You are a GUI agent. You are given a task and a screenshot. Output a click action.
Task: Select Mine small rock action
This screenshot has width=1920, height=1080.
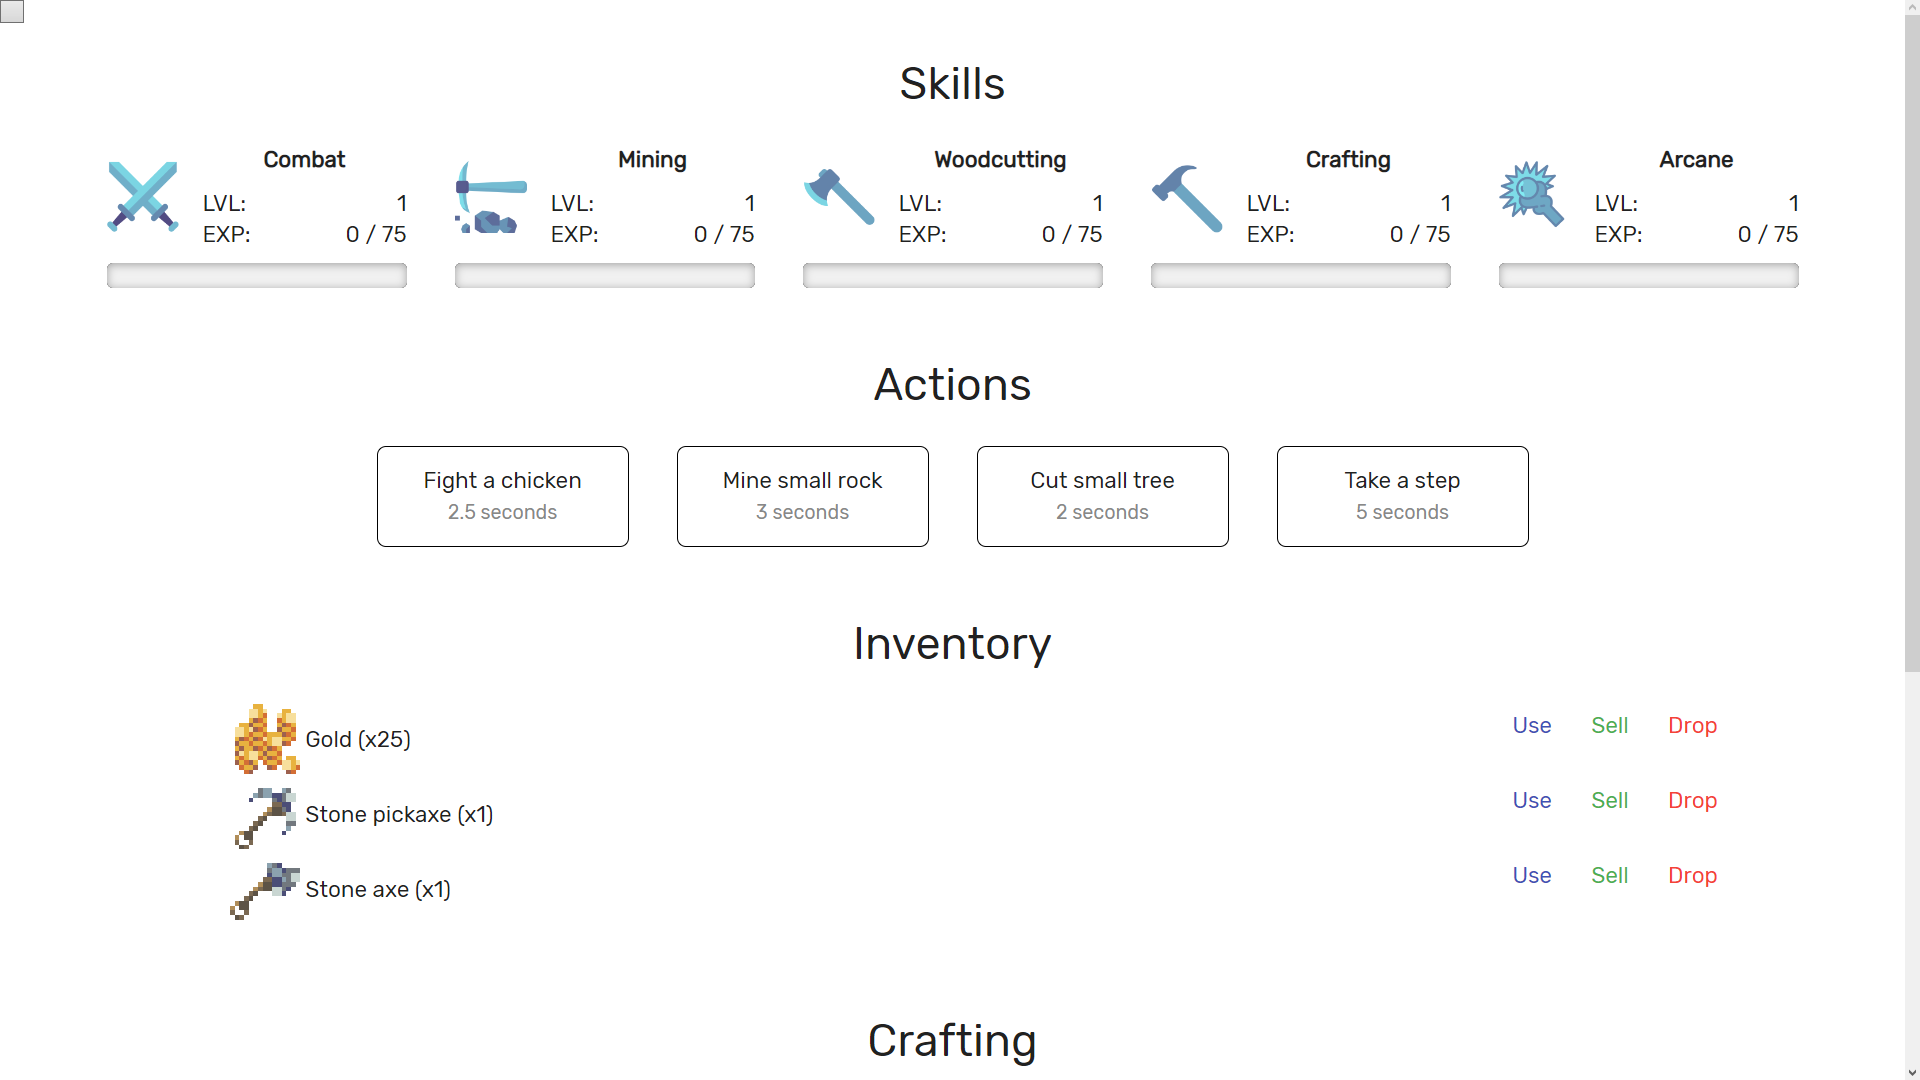tap(802, 496)
